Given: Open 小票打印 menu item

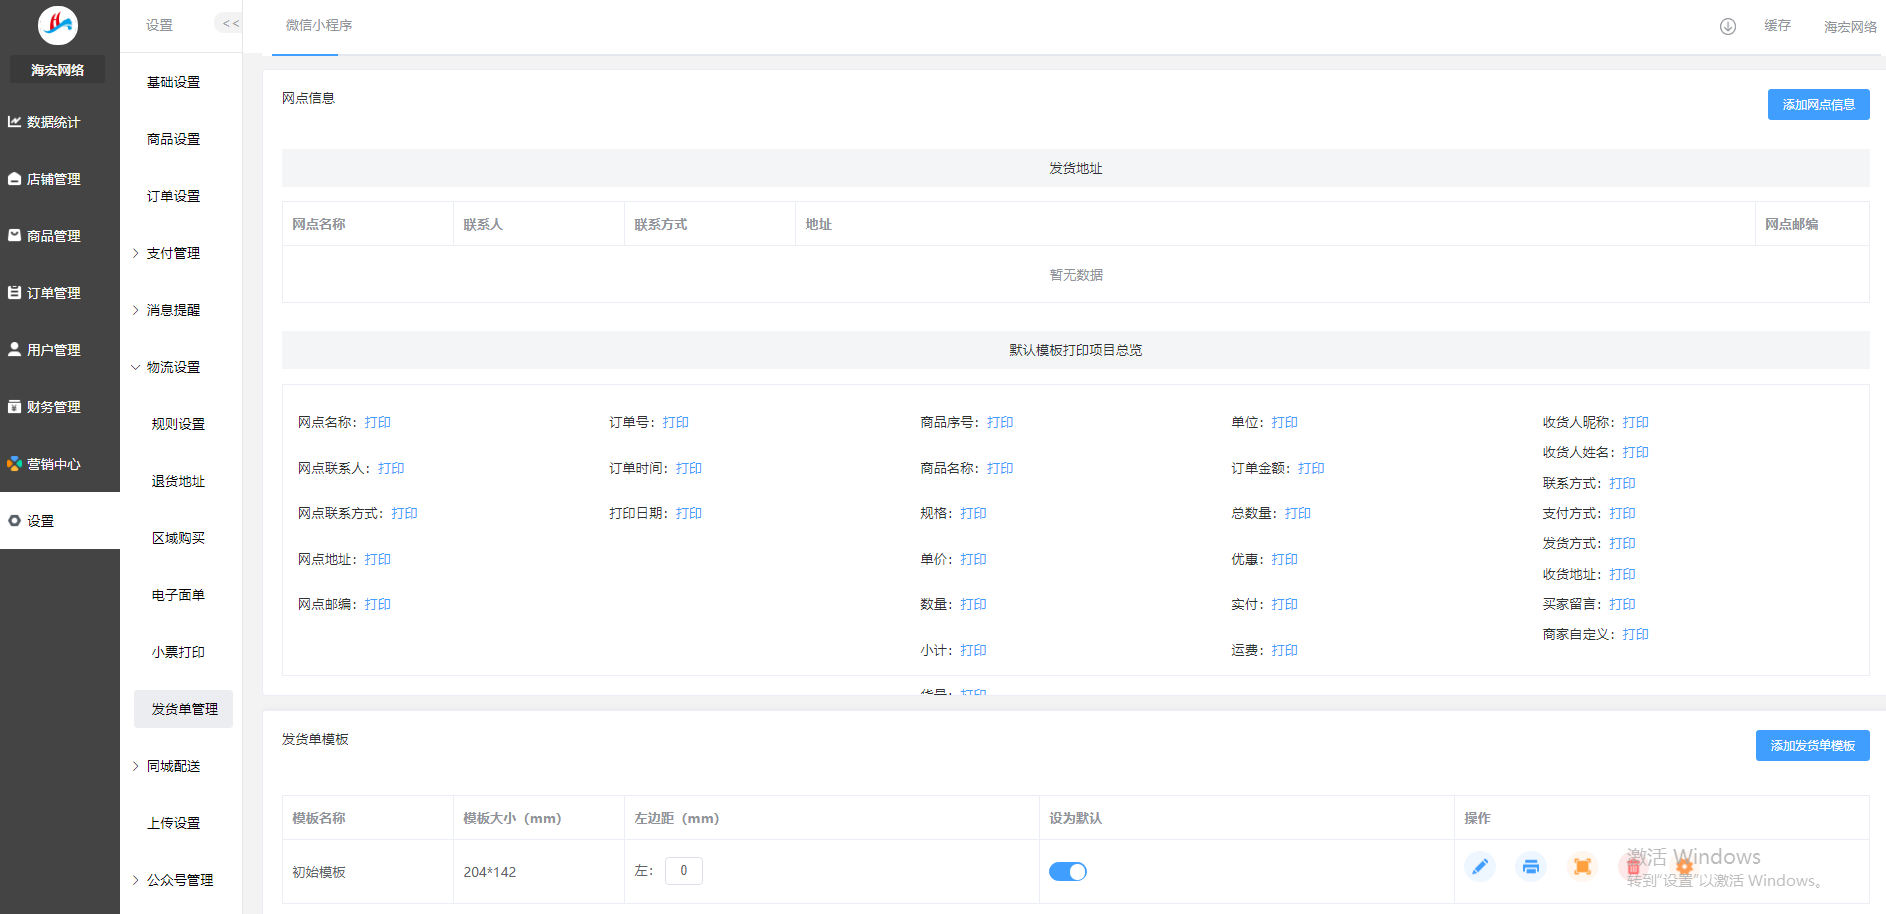Looking at the screenshot, I should 178,652.
